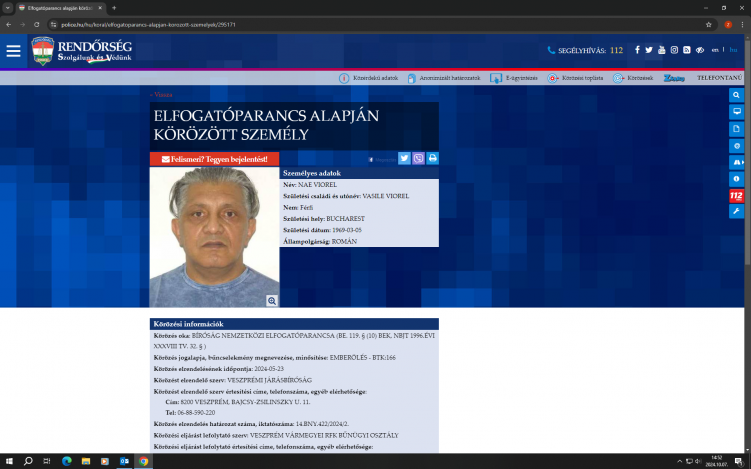Viewport: 751px width, 469px height.
Task: Bookmark page with star icon
Action: 708,24
